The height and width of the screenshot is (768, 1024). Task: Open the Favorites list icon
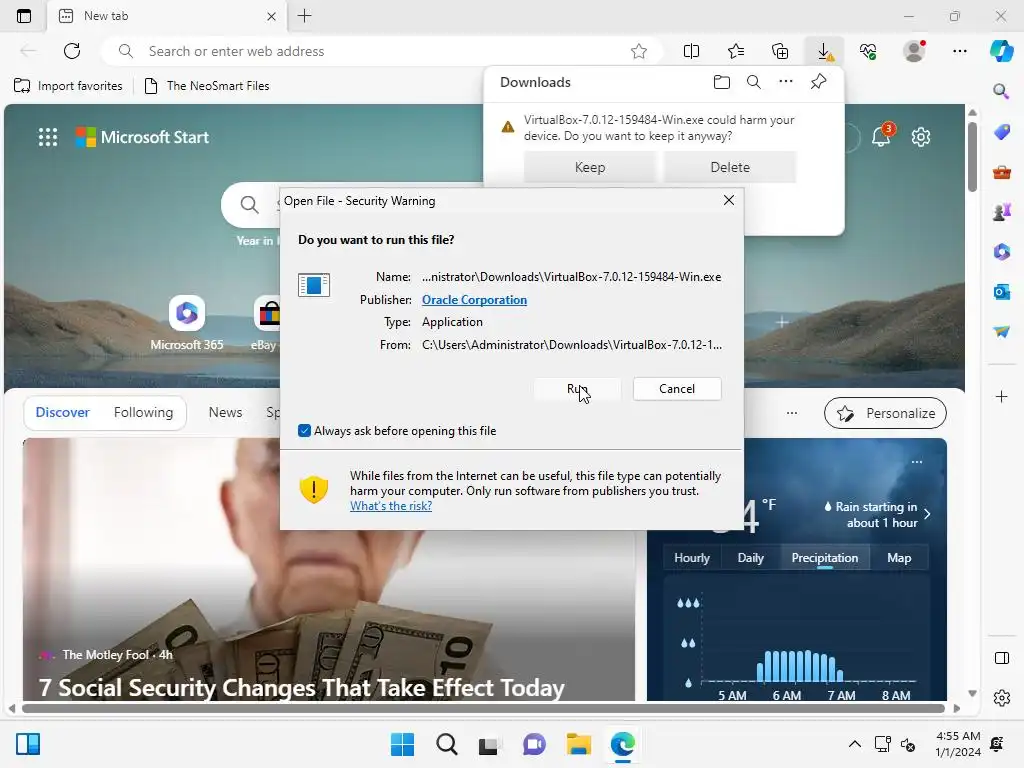point(735,51)
